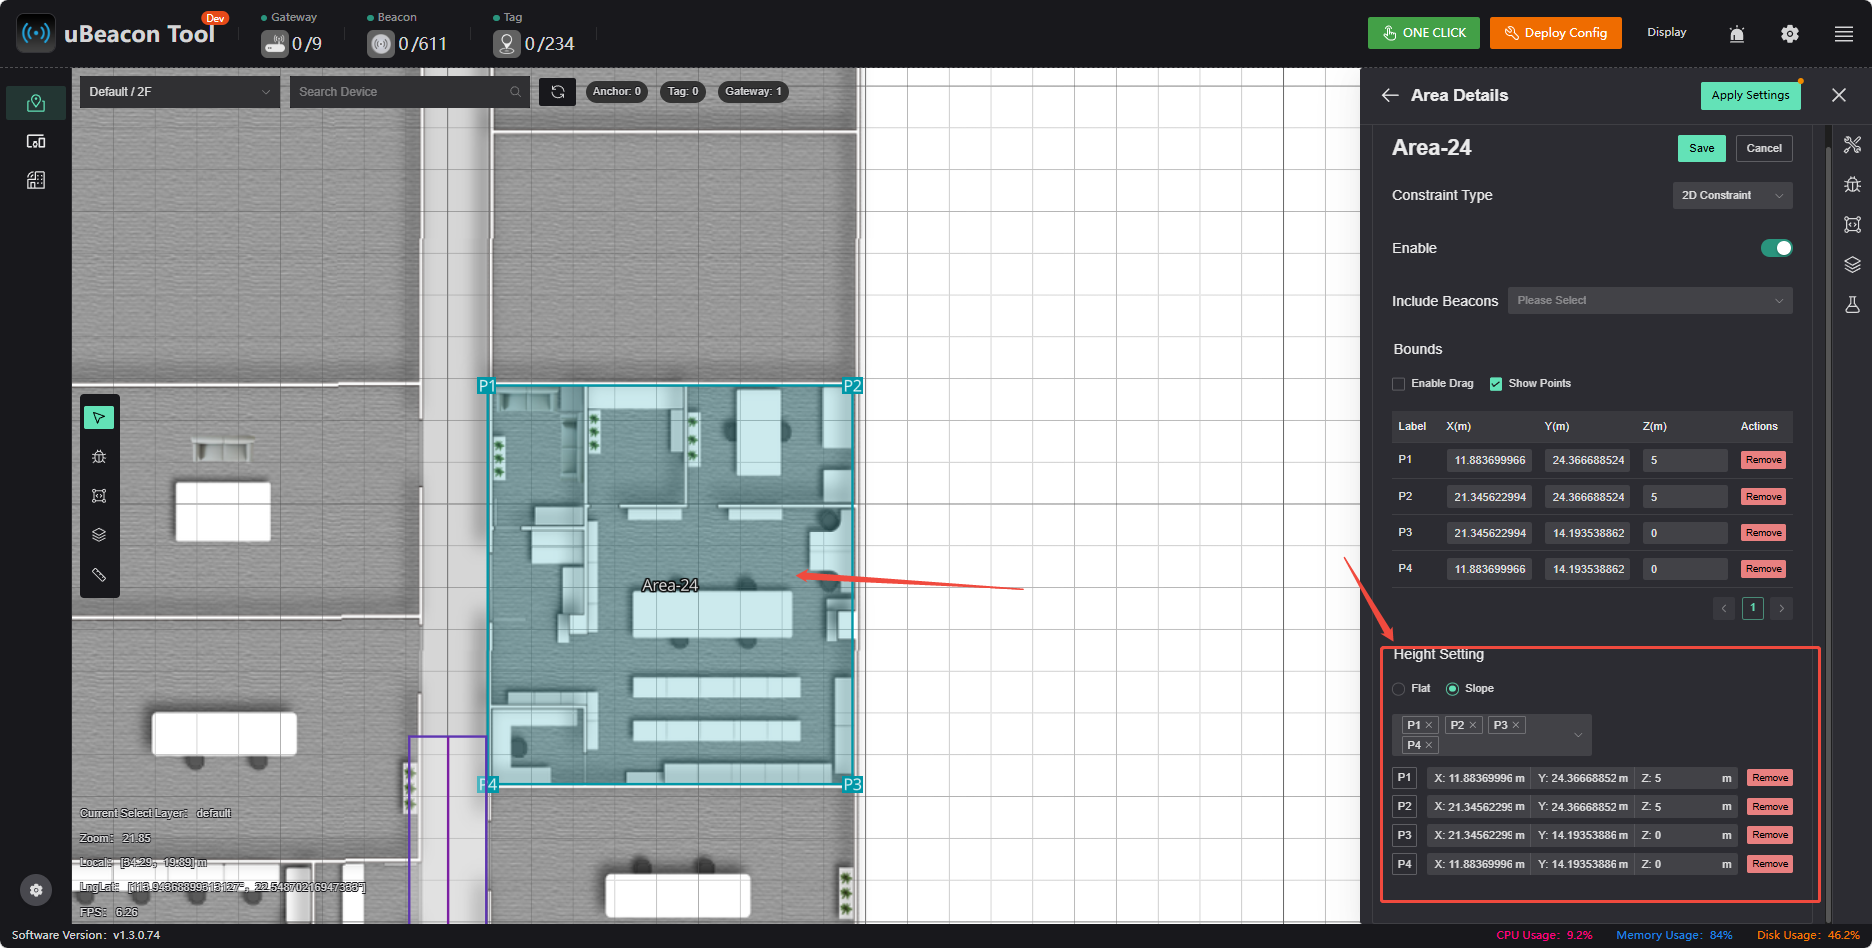1872x948 pixels.
Task: Select the pointer tool in map toolbar
Action: (99, 417)
